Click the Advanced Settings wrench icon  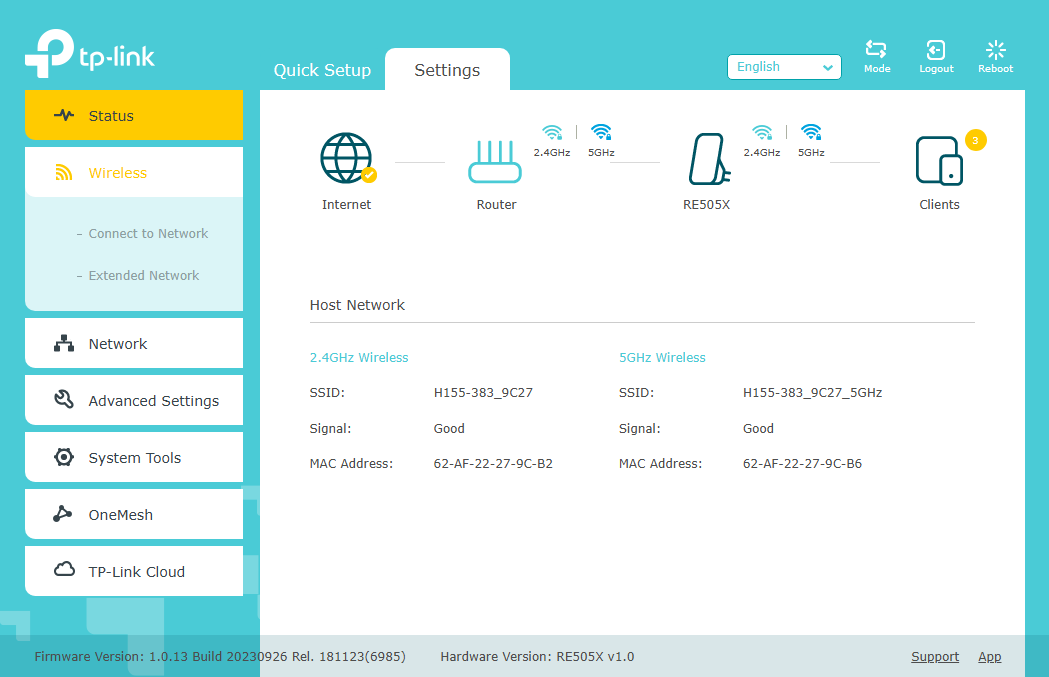[64, 399]
